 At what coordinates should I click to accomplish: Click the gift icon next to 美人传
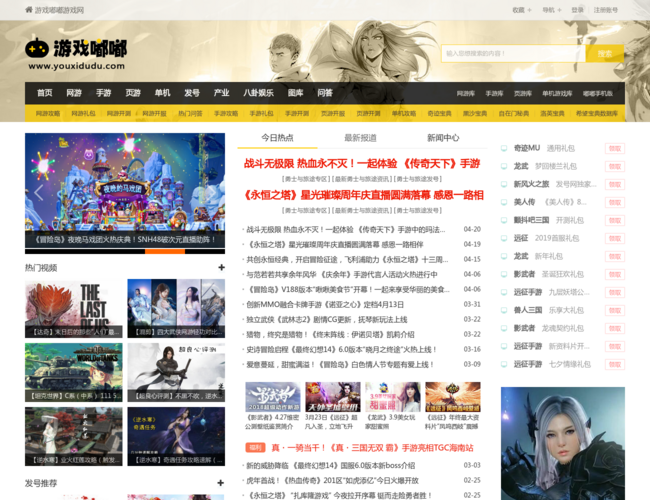506,202
